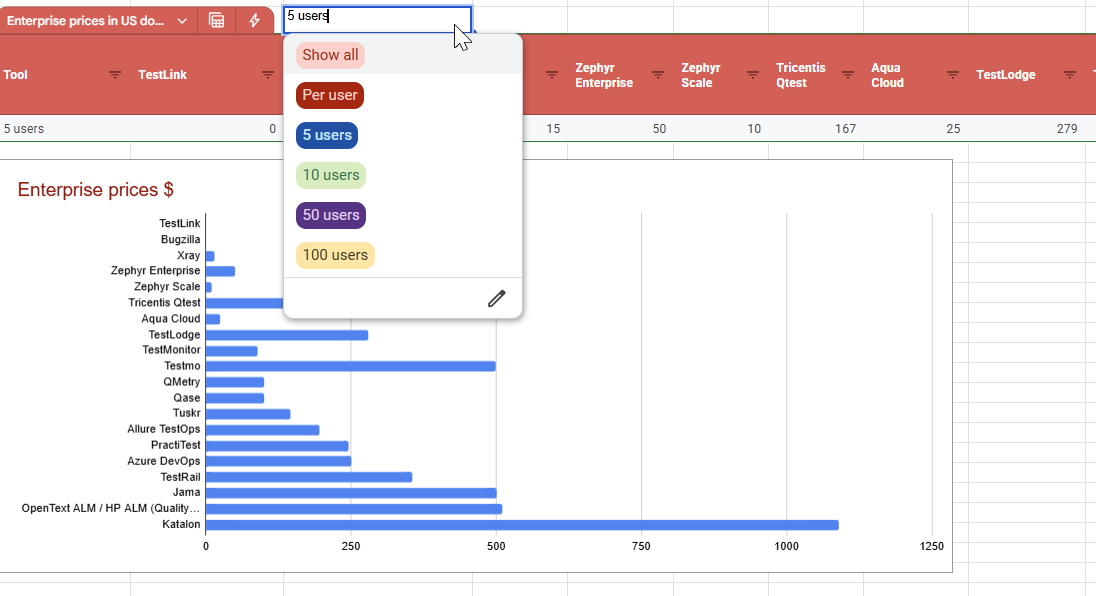Click the TestRail bar in chart
This screenshot has height=596, width=1096.
[x=308, y=477]
